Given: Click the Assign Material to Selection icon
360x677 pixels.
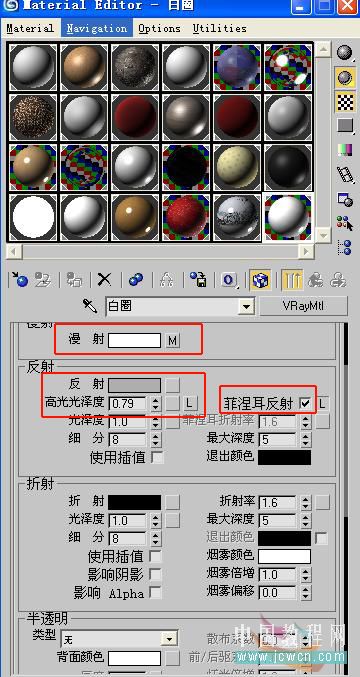Looking at the screenshot, I should (74, 279).
